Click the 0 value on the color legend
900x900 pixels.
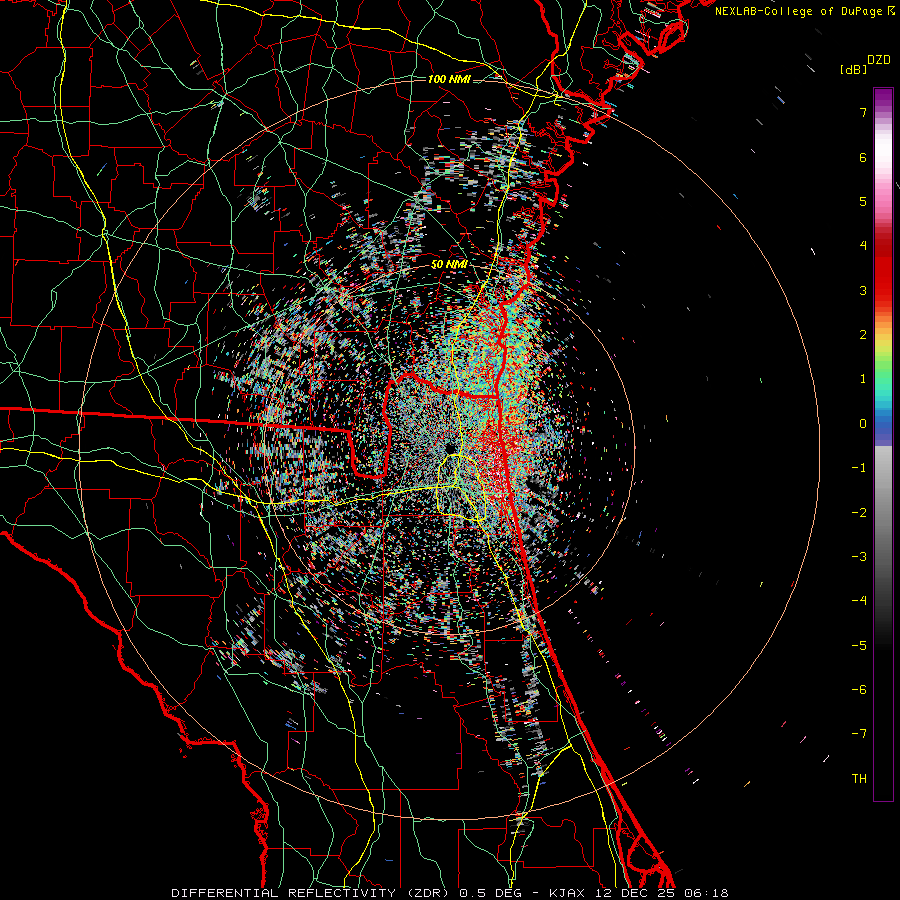863,424
